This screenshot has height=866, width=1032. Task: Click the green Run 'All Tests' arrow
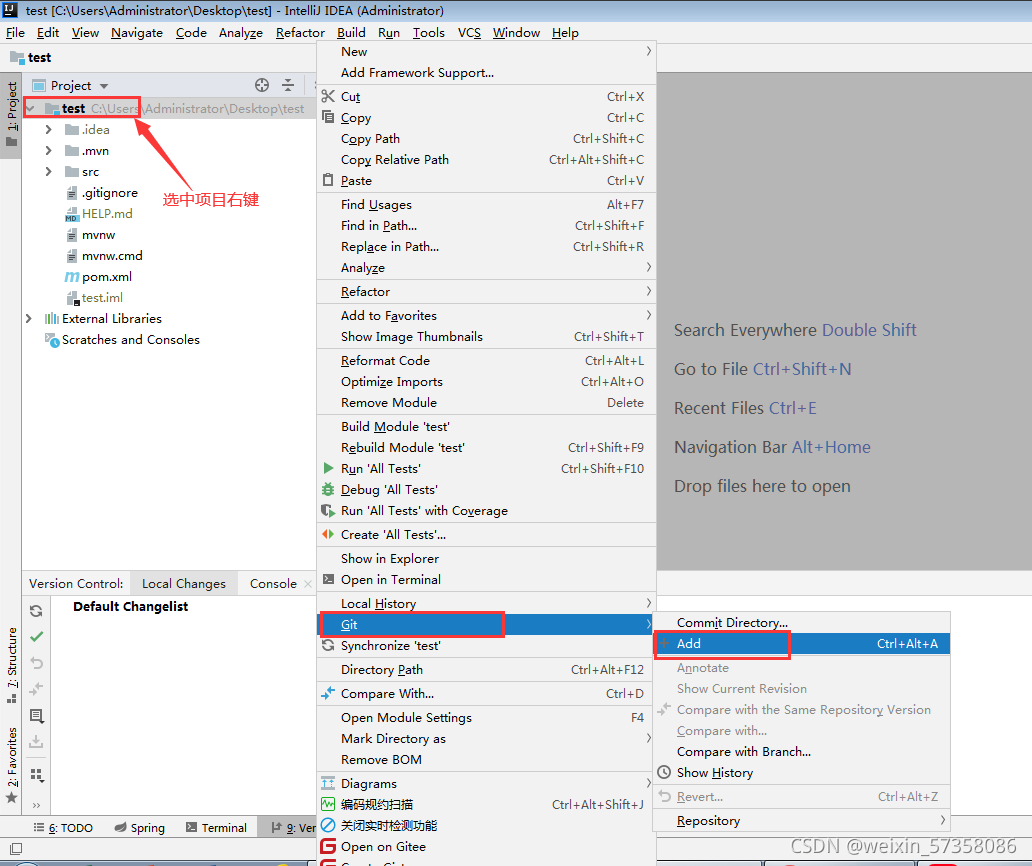click(328, 468)
